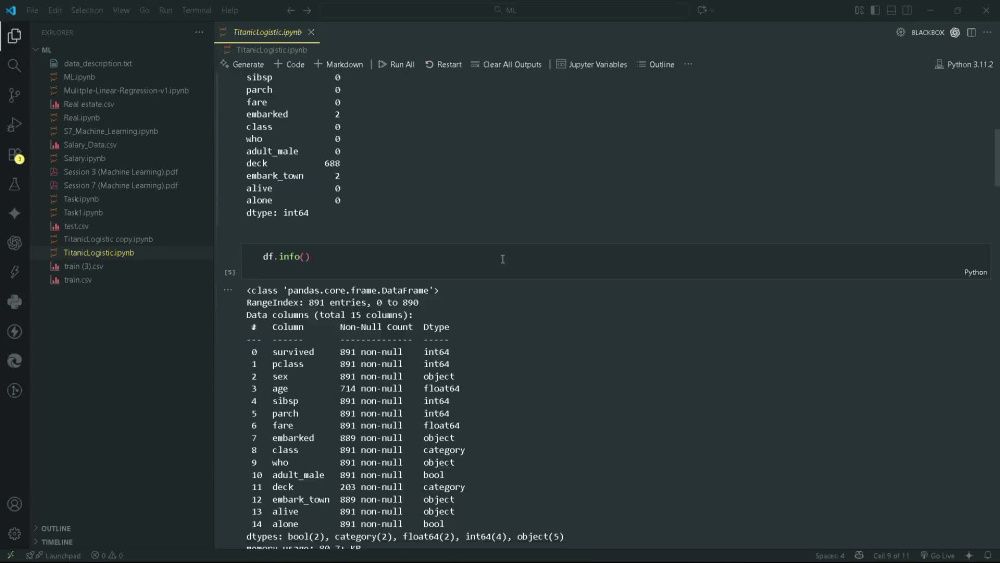
Task: Click BLACKBOX label in editor toolbar
Action: (927, 32)
